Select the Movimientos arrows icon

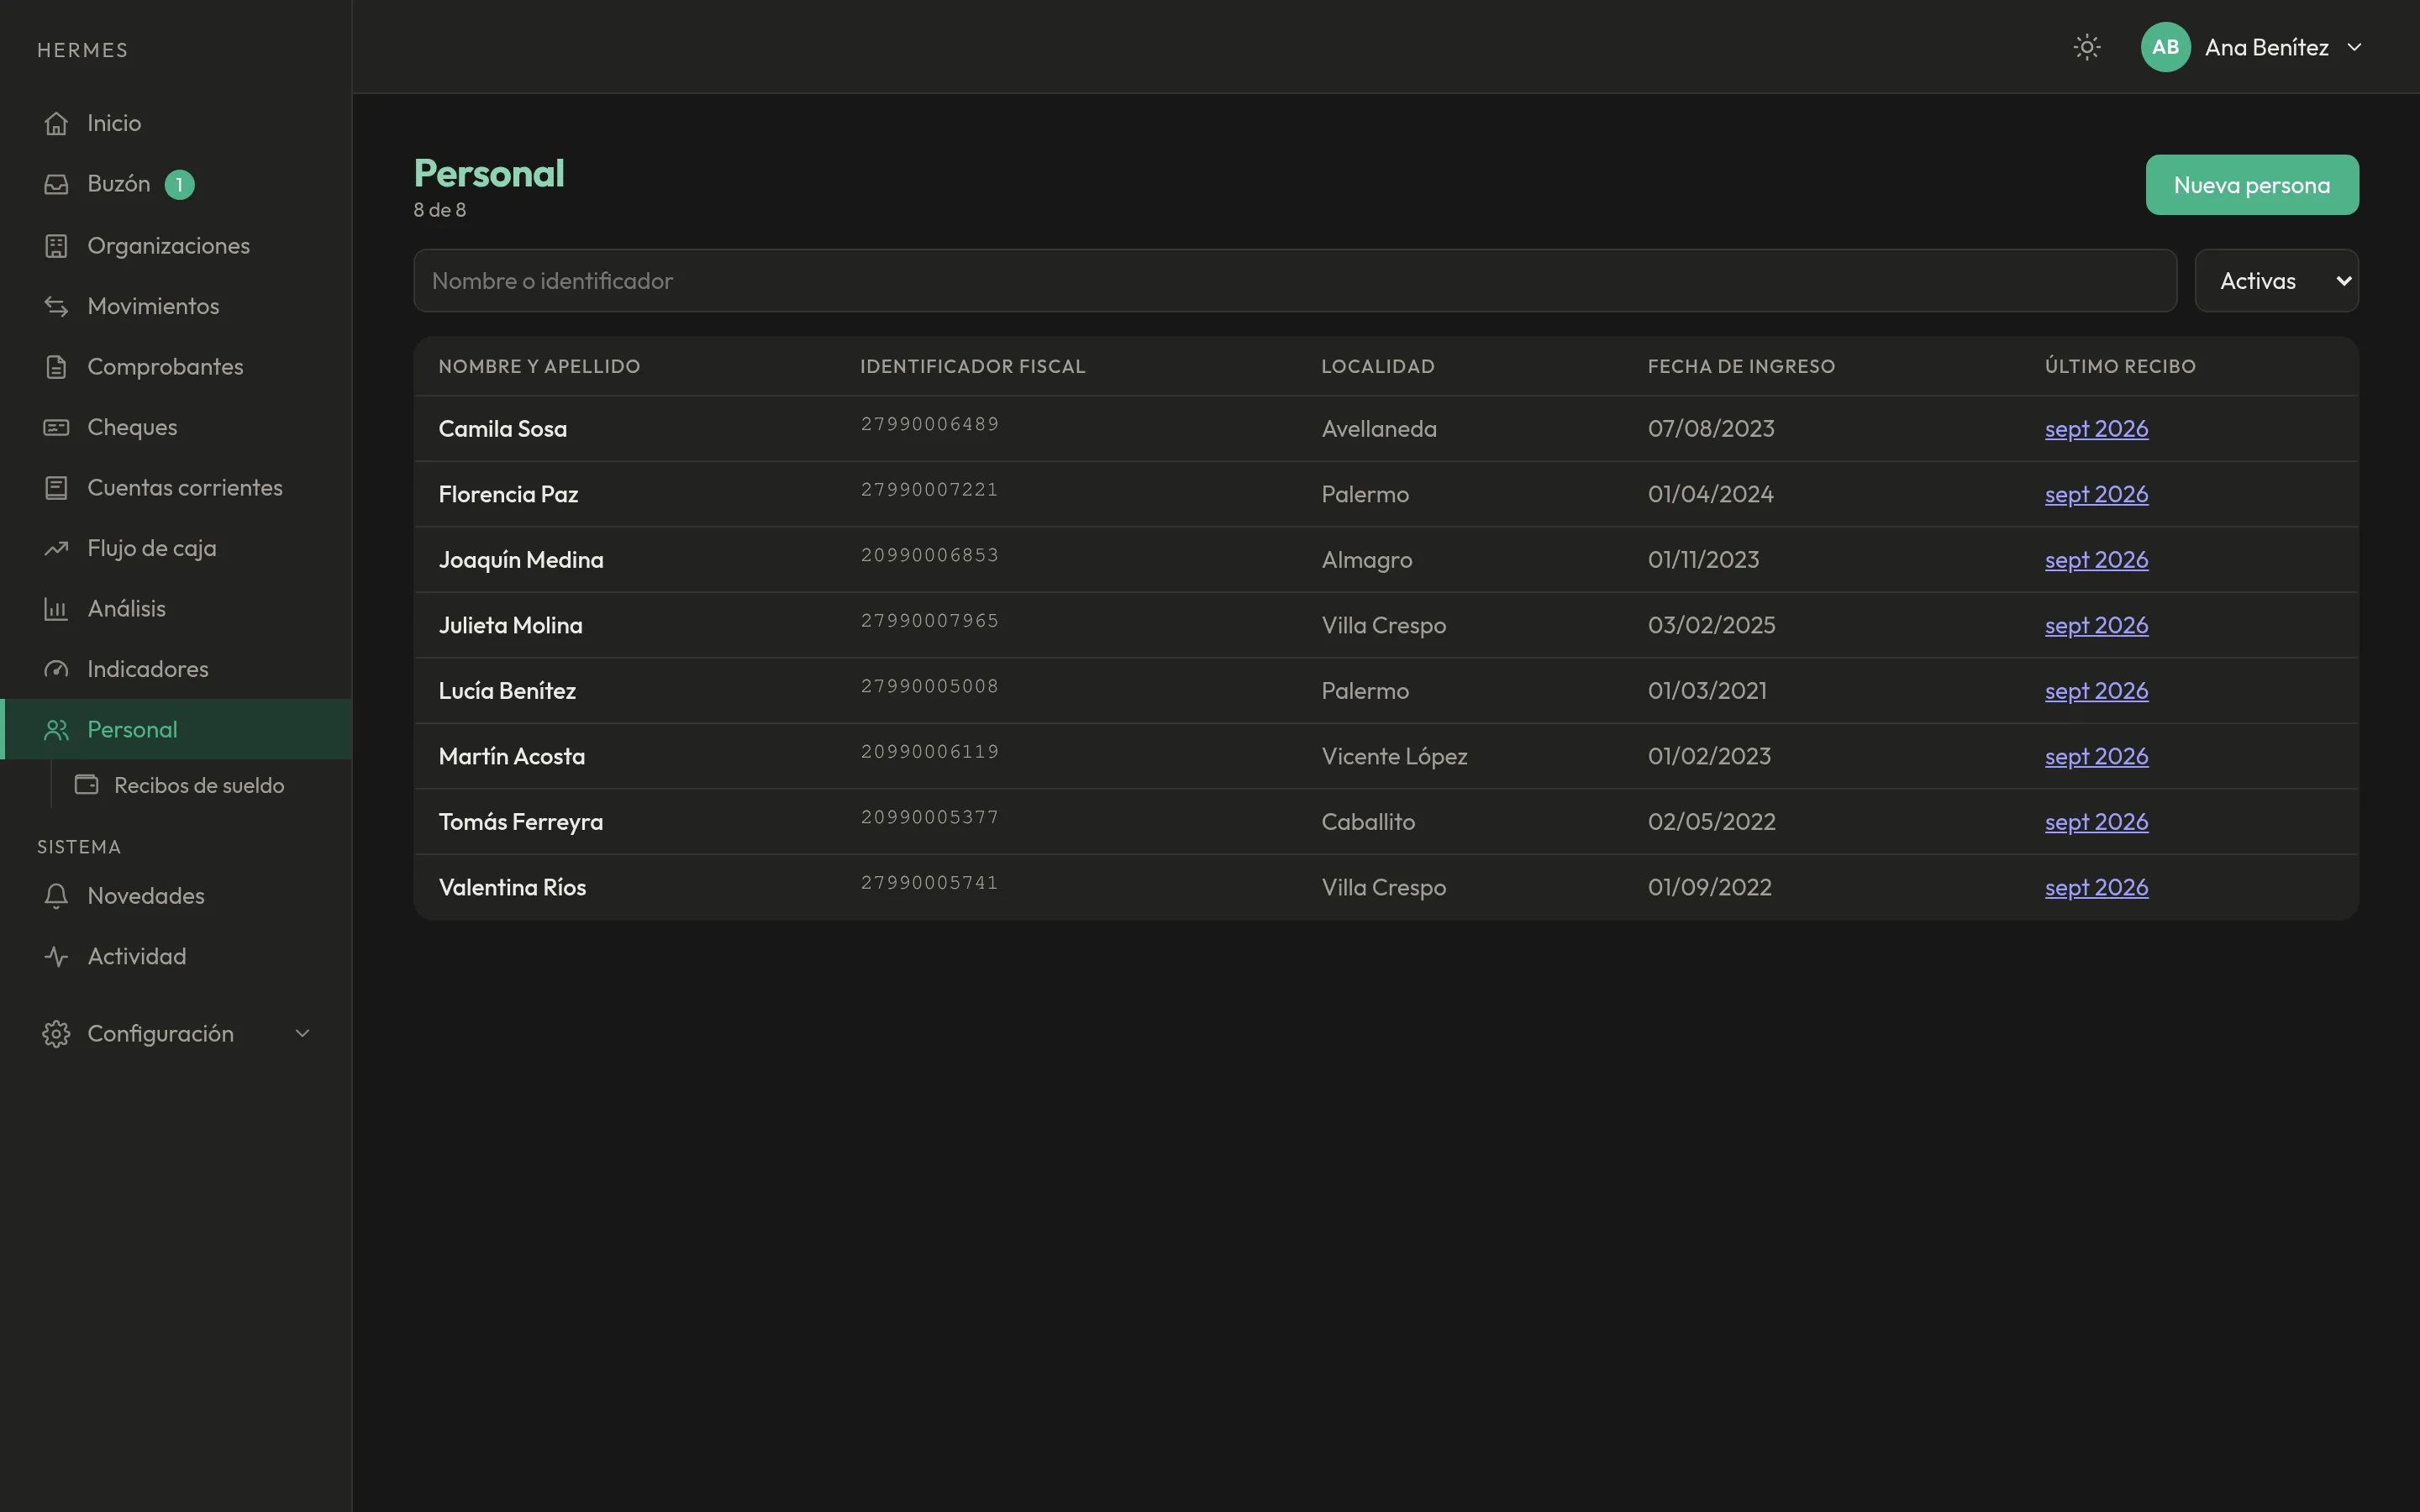[x=56, y=306]
